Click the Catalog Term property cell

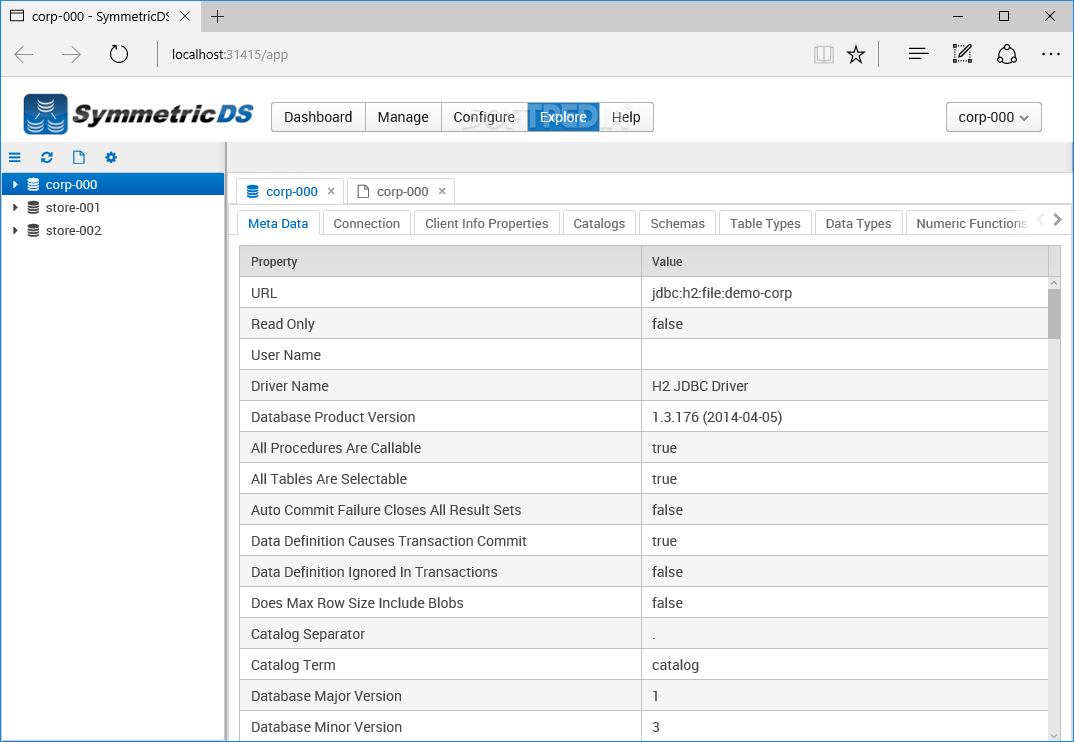point(440,665)
